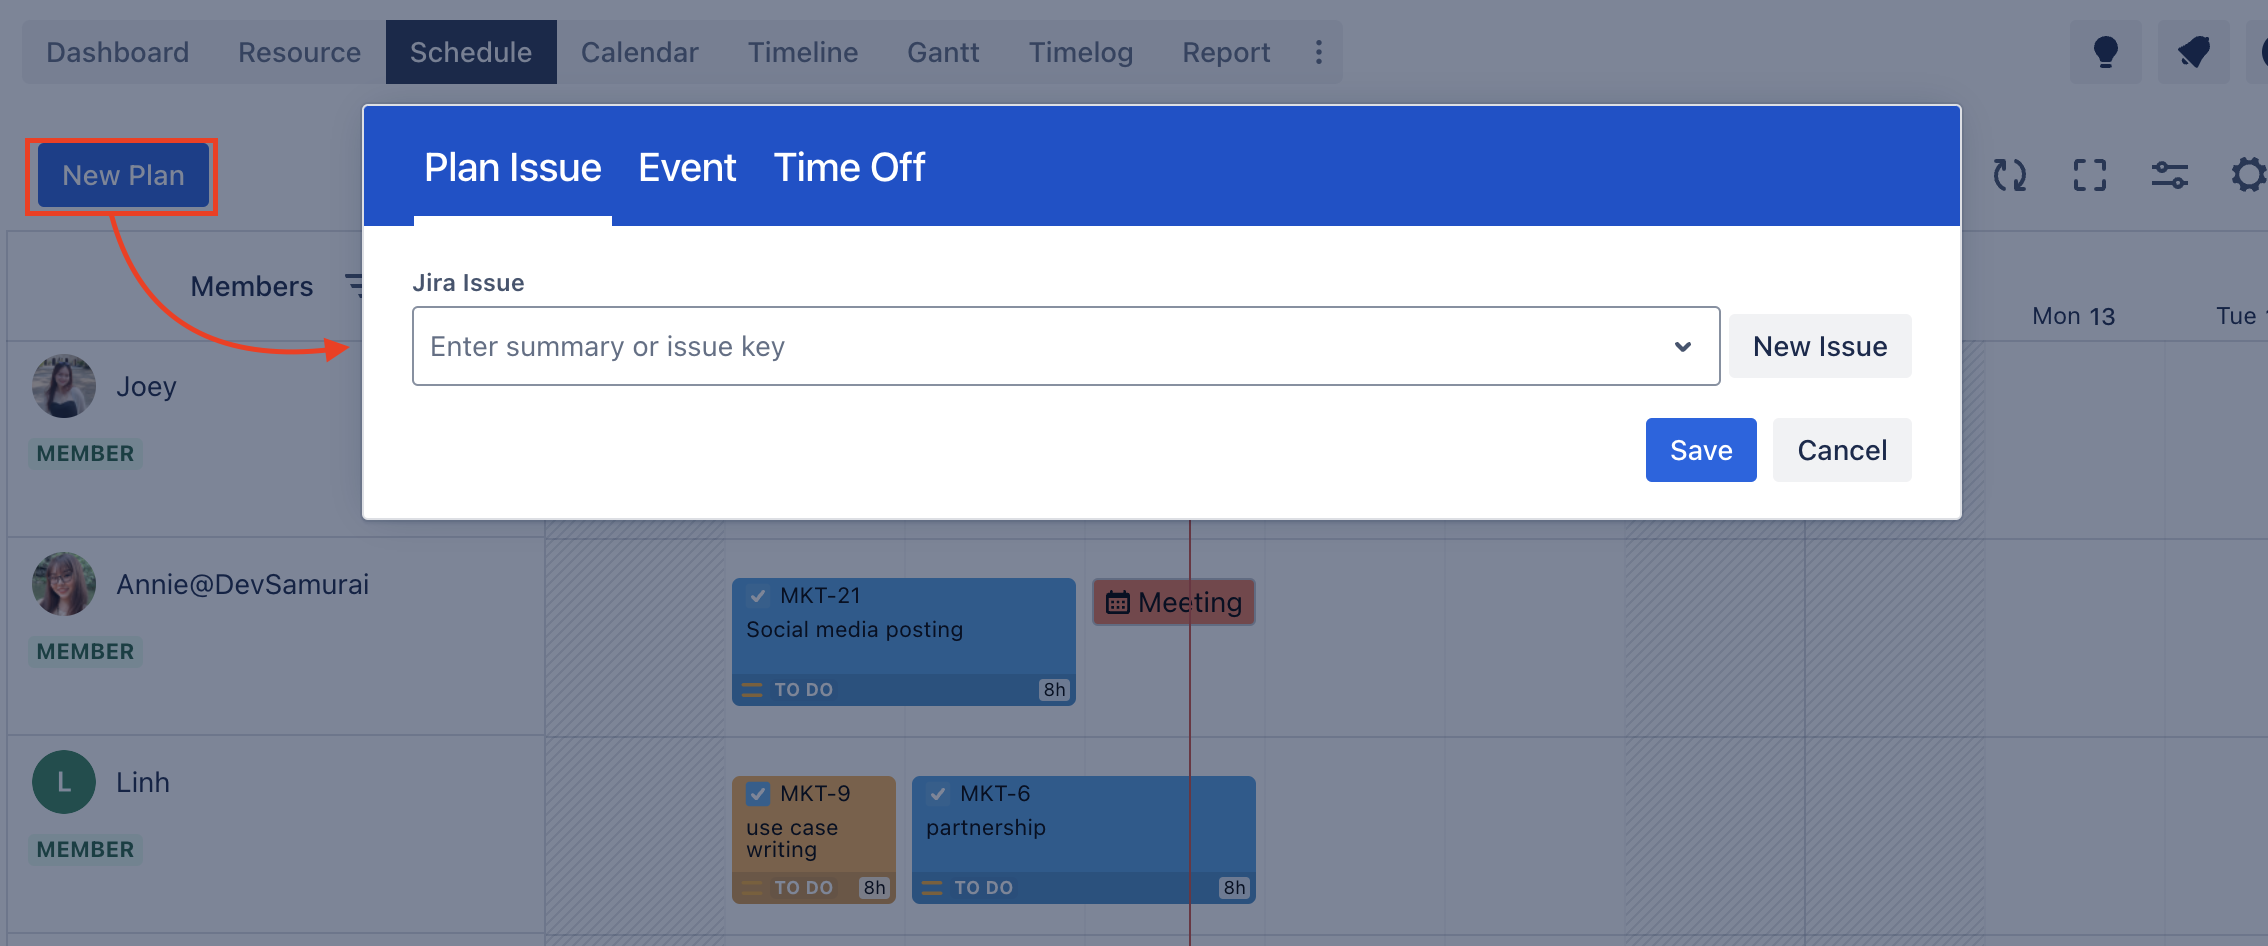Screen dimensions: 2268x946
Task: Click the lightbulb tips icon
Action: point(2105,52)
